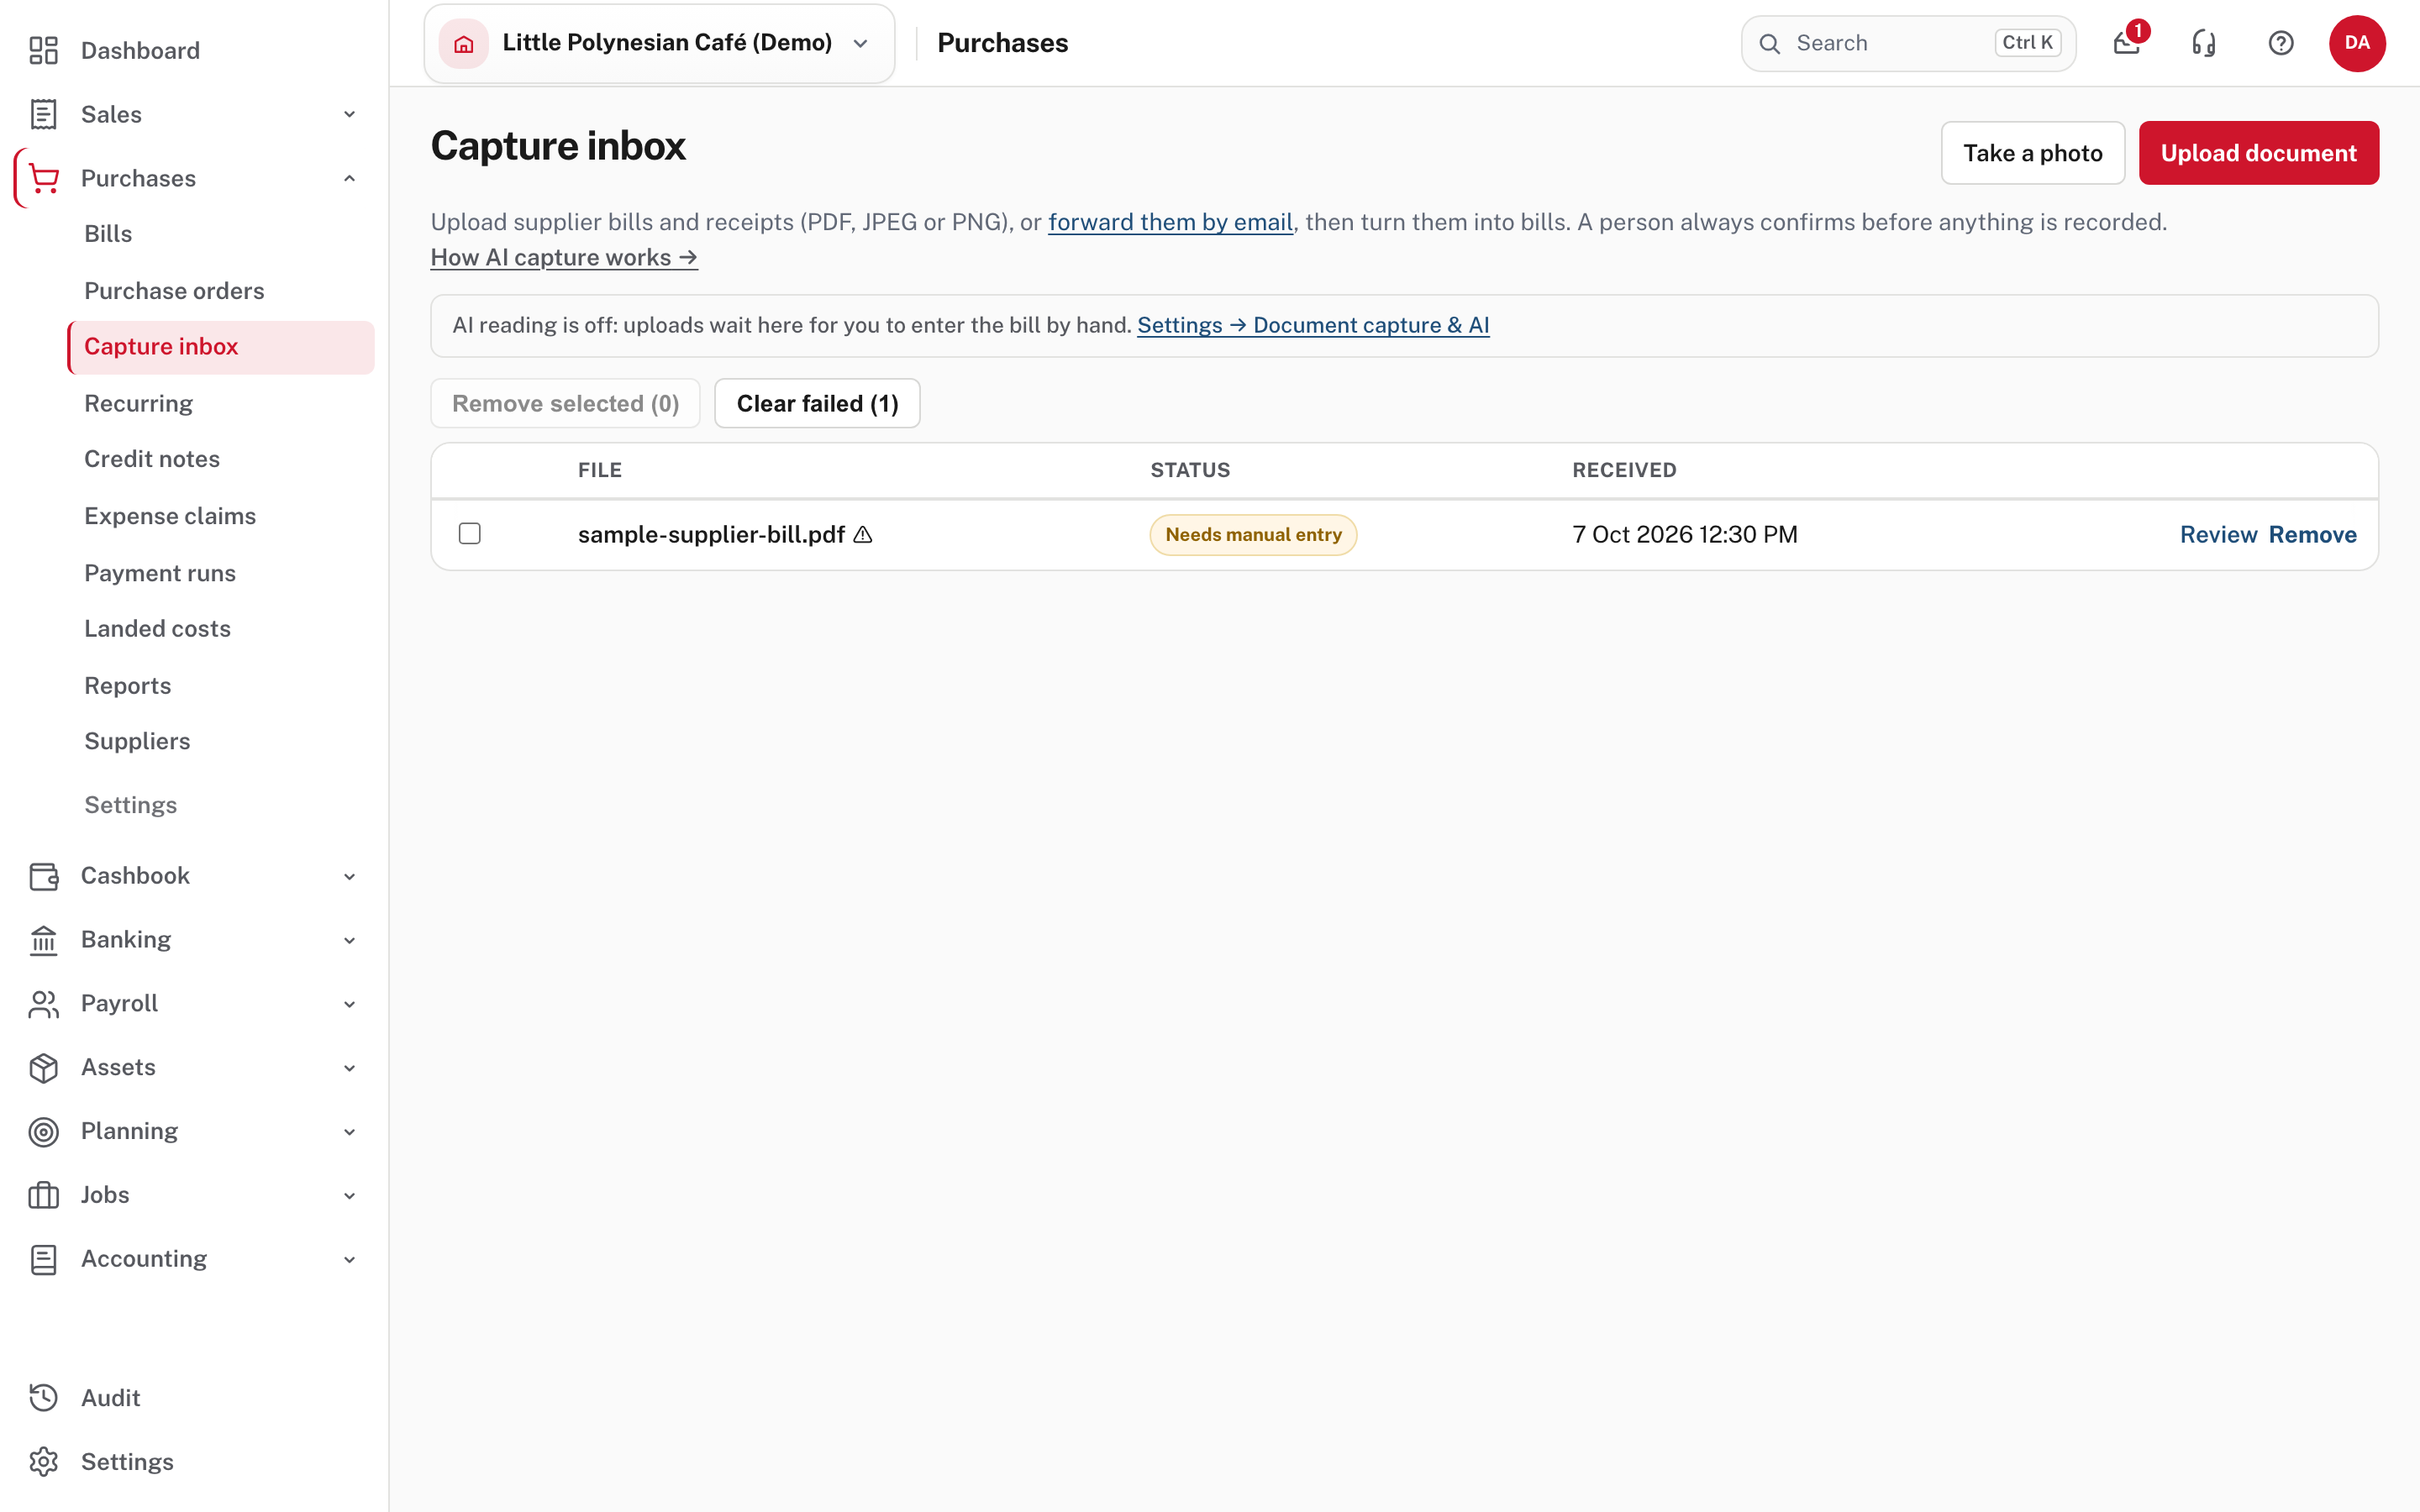Expand the Cashbook section chevron
The width and height of the screenshot is (2420, 1512).
[349, 877]
